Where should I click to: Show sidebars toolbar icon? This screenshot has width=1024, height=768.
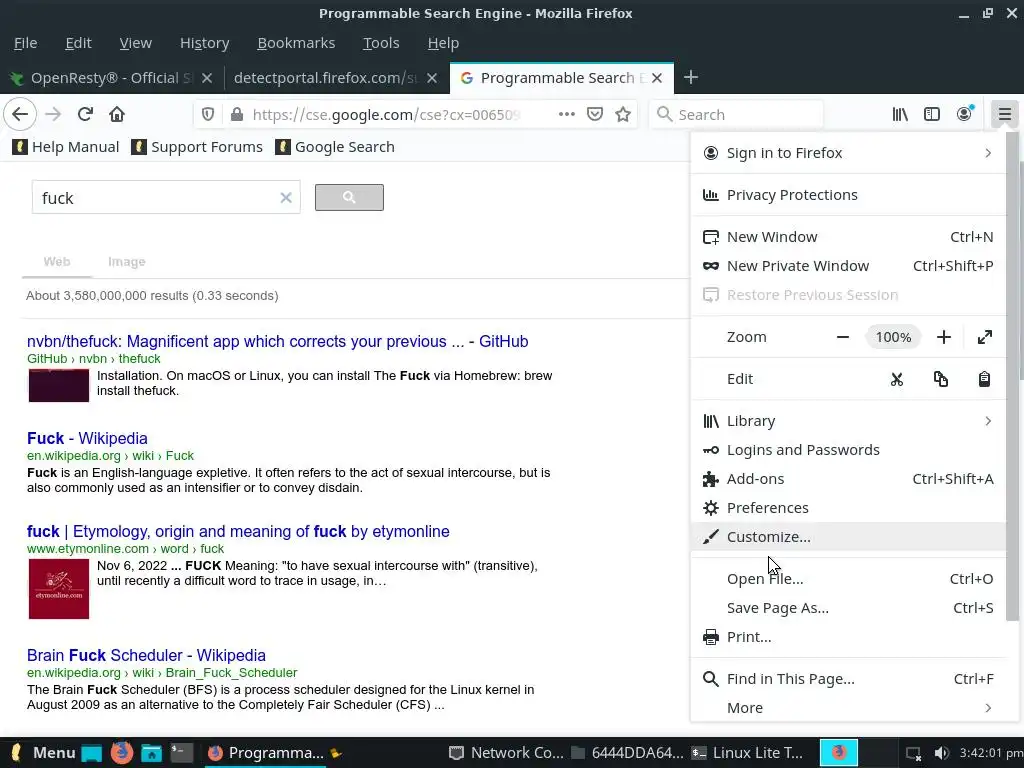[x=932, y=114]
